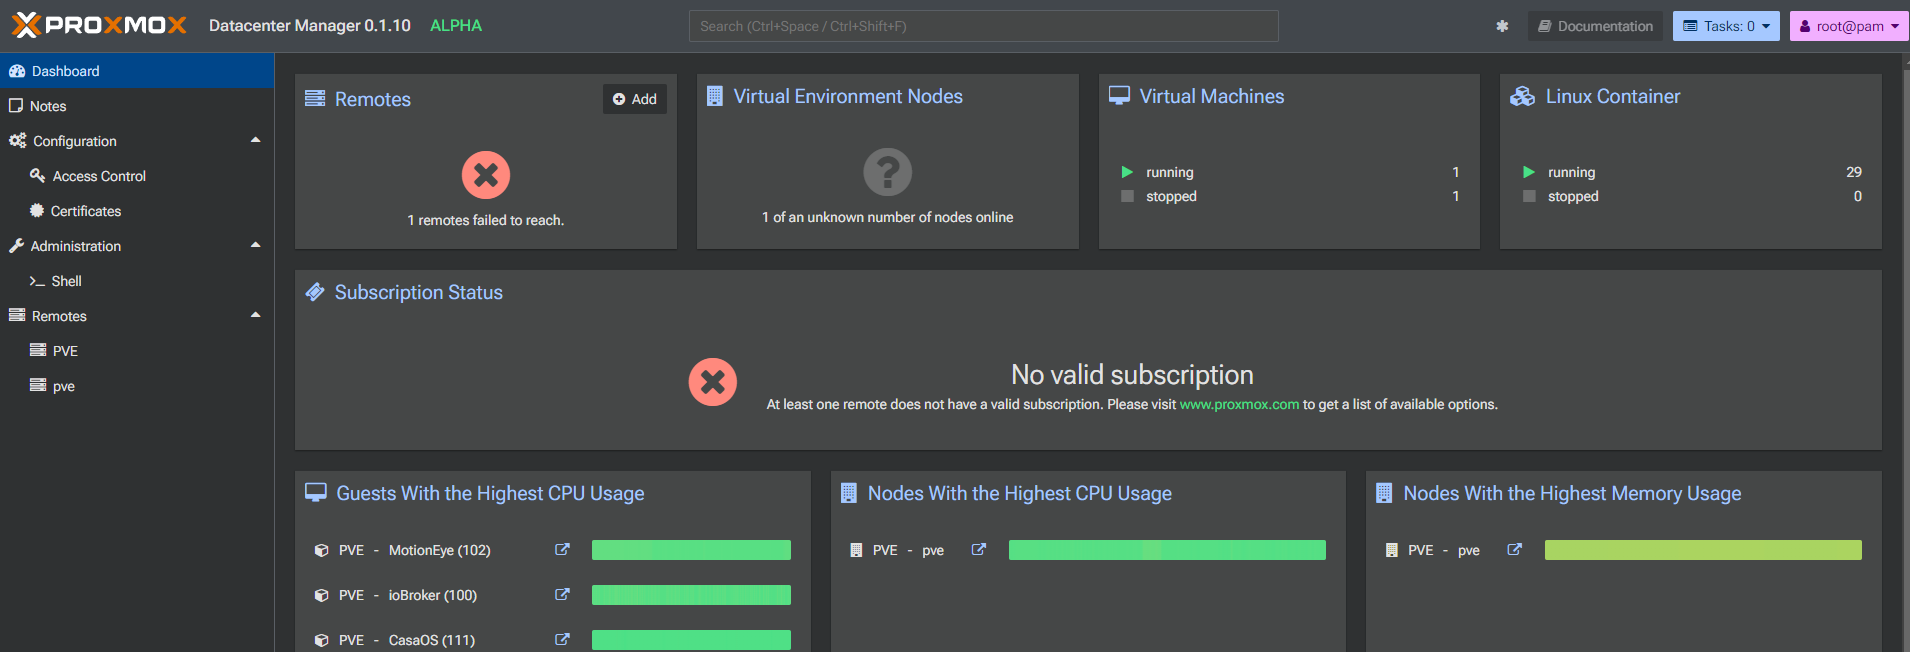This screenshot has width=1910, height=652.
Task: Open pve node memory external link icon
Action: pos(1514,550)
